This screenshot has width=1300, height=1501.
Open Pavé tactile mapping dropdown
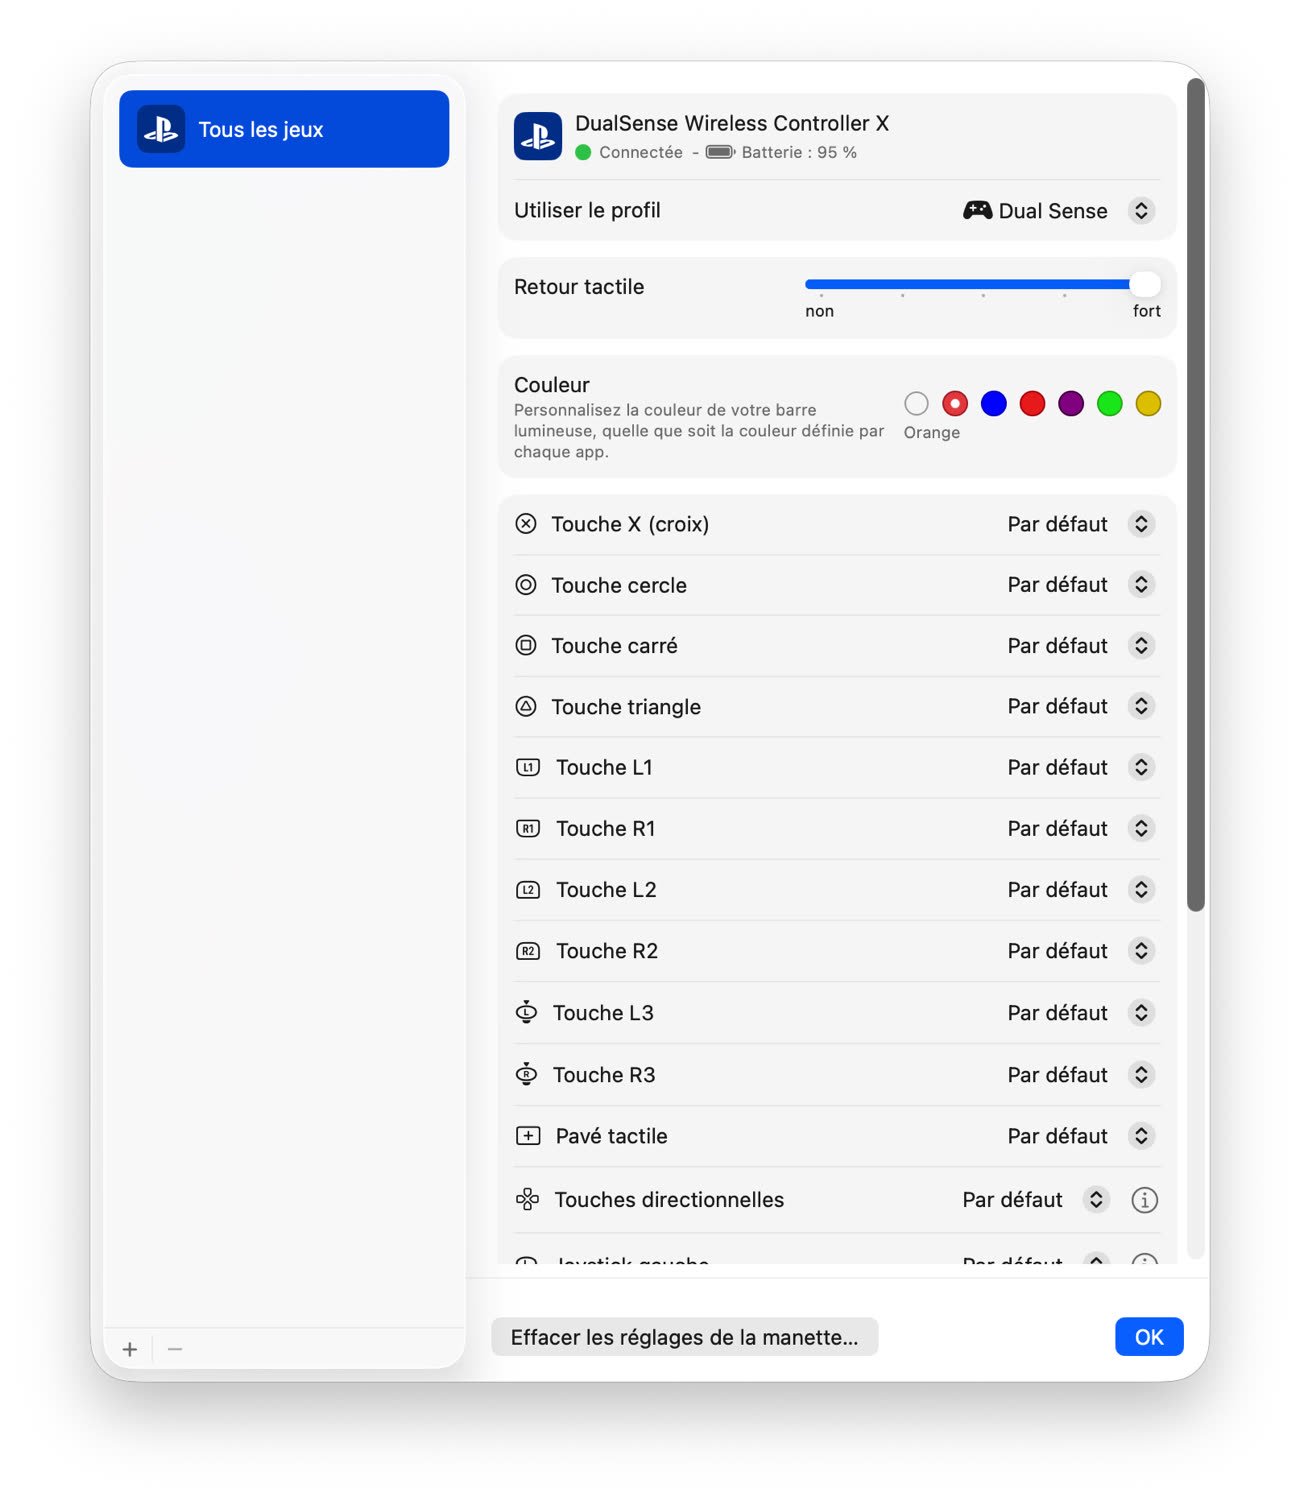(1141, 1136)
